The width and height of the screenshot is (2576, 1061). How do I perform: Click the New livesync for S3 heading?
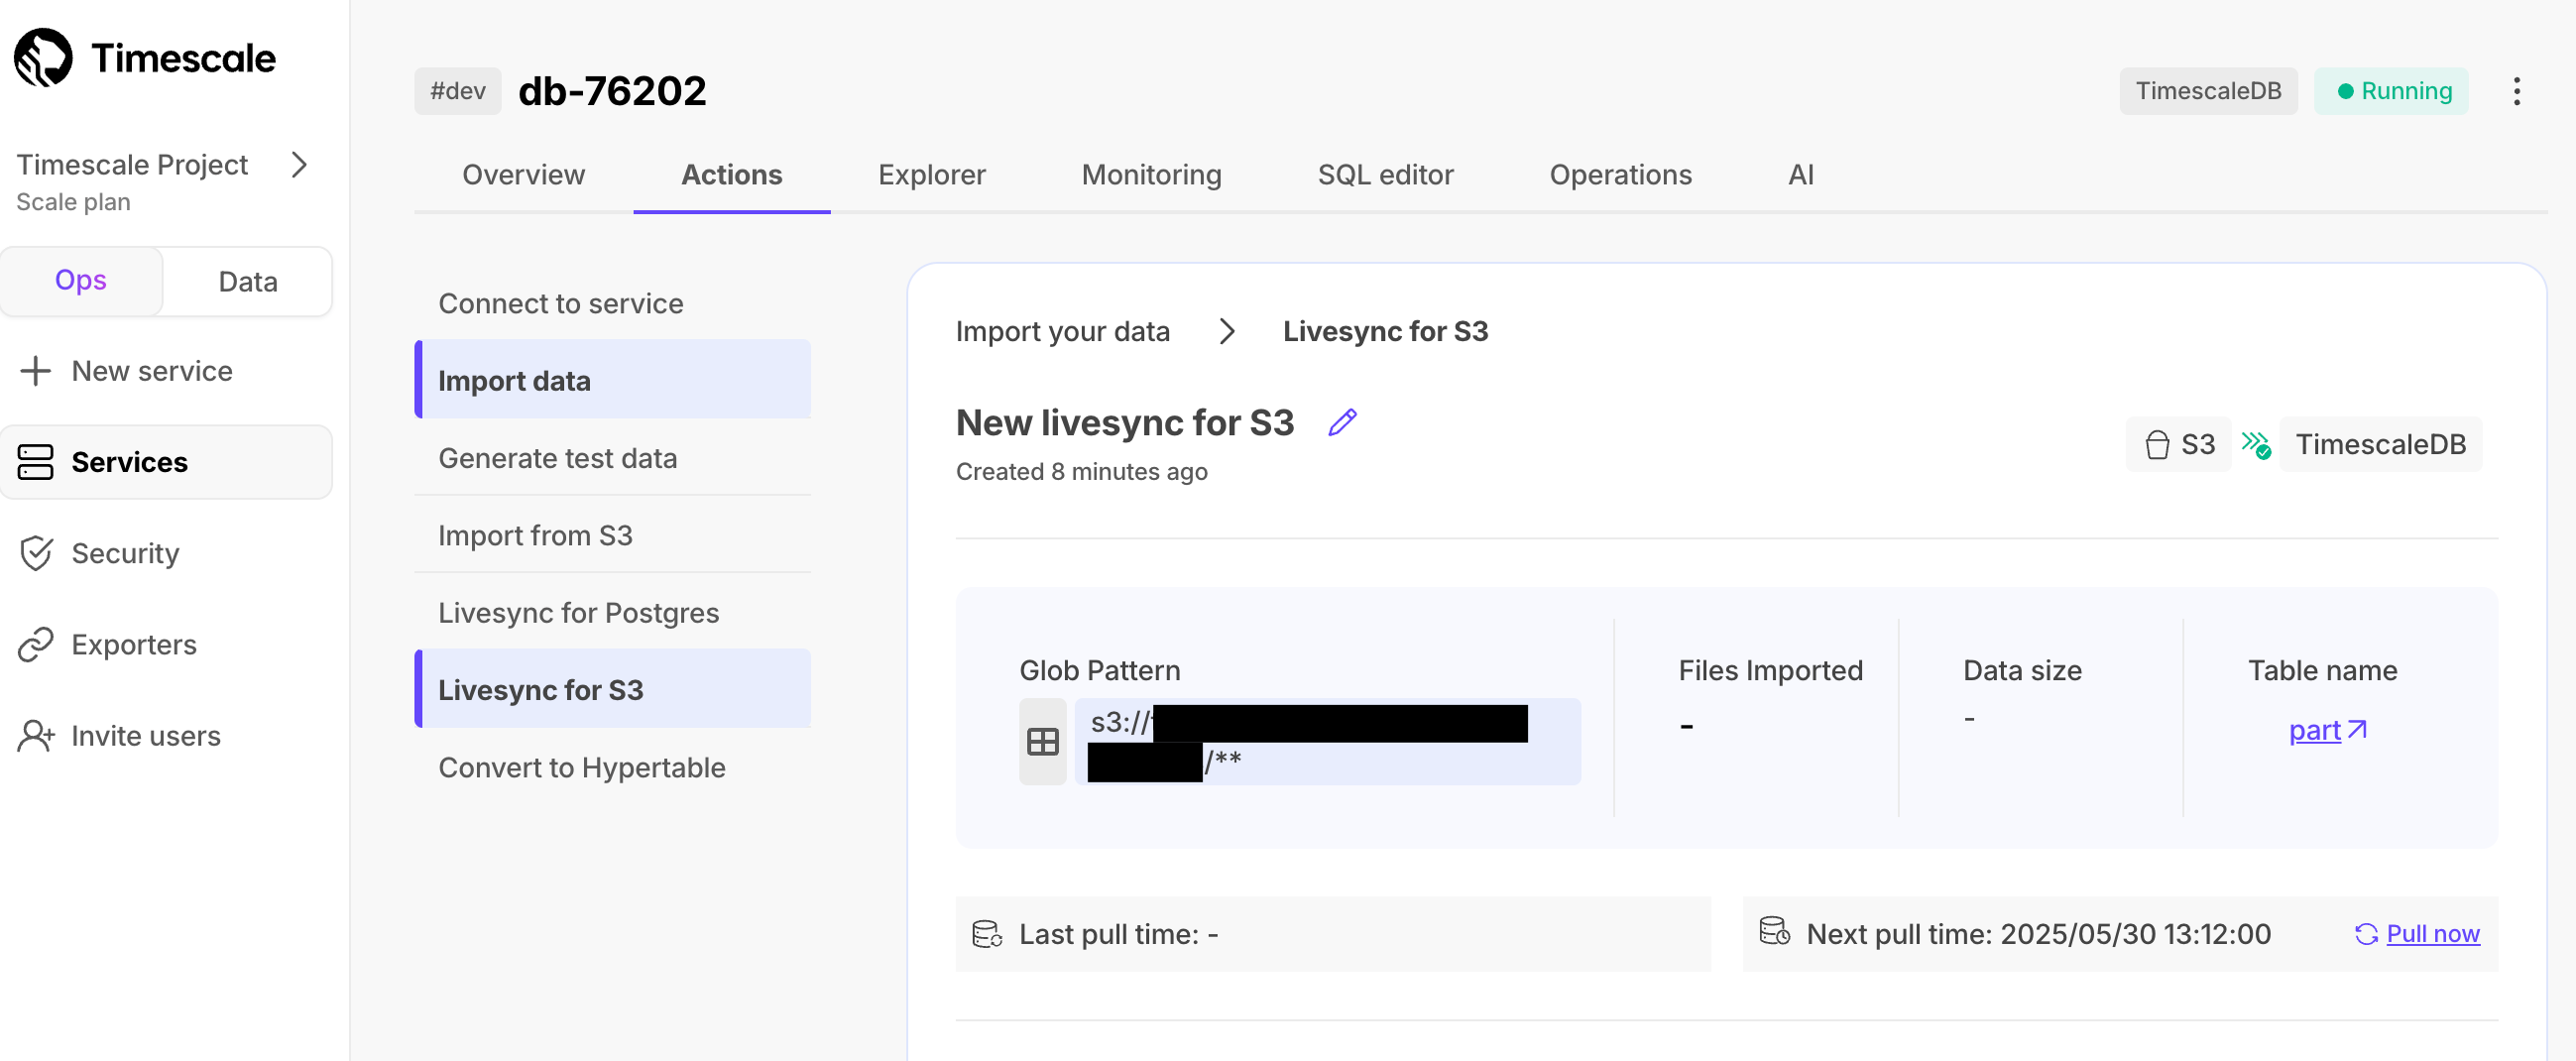coord(1125,422)
